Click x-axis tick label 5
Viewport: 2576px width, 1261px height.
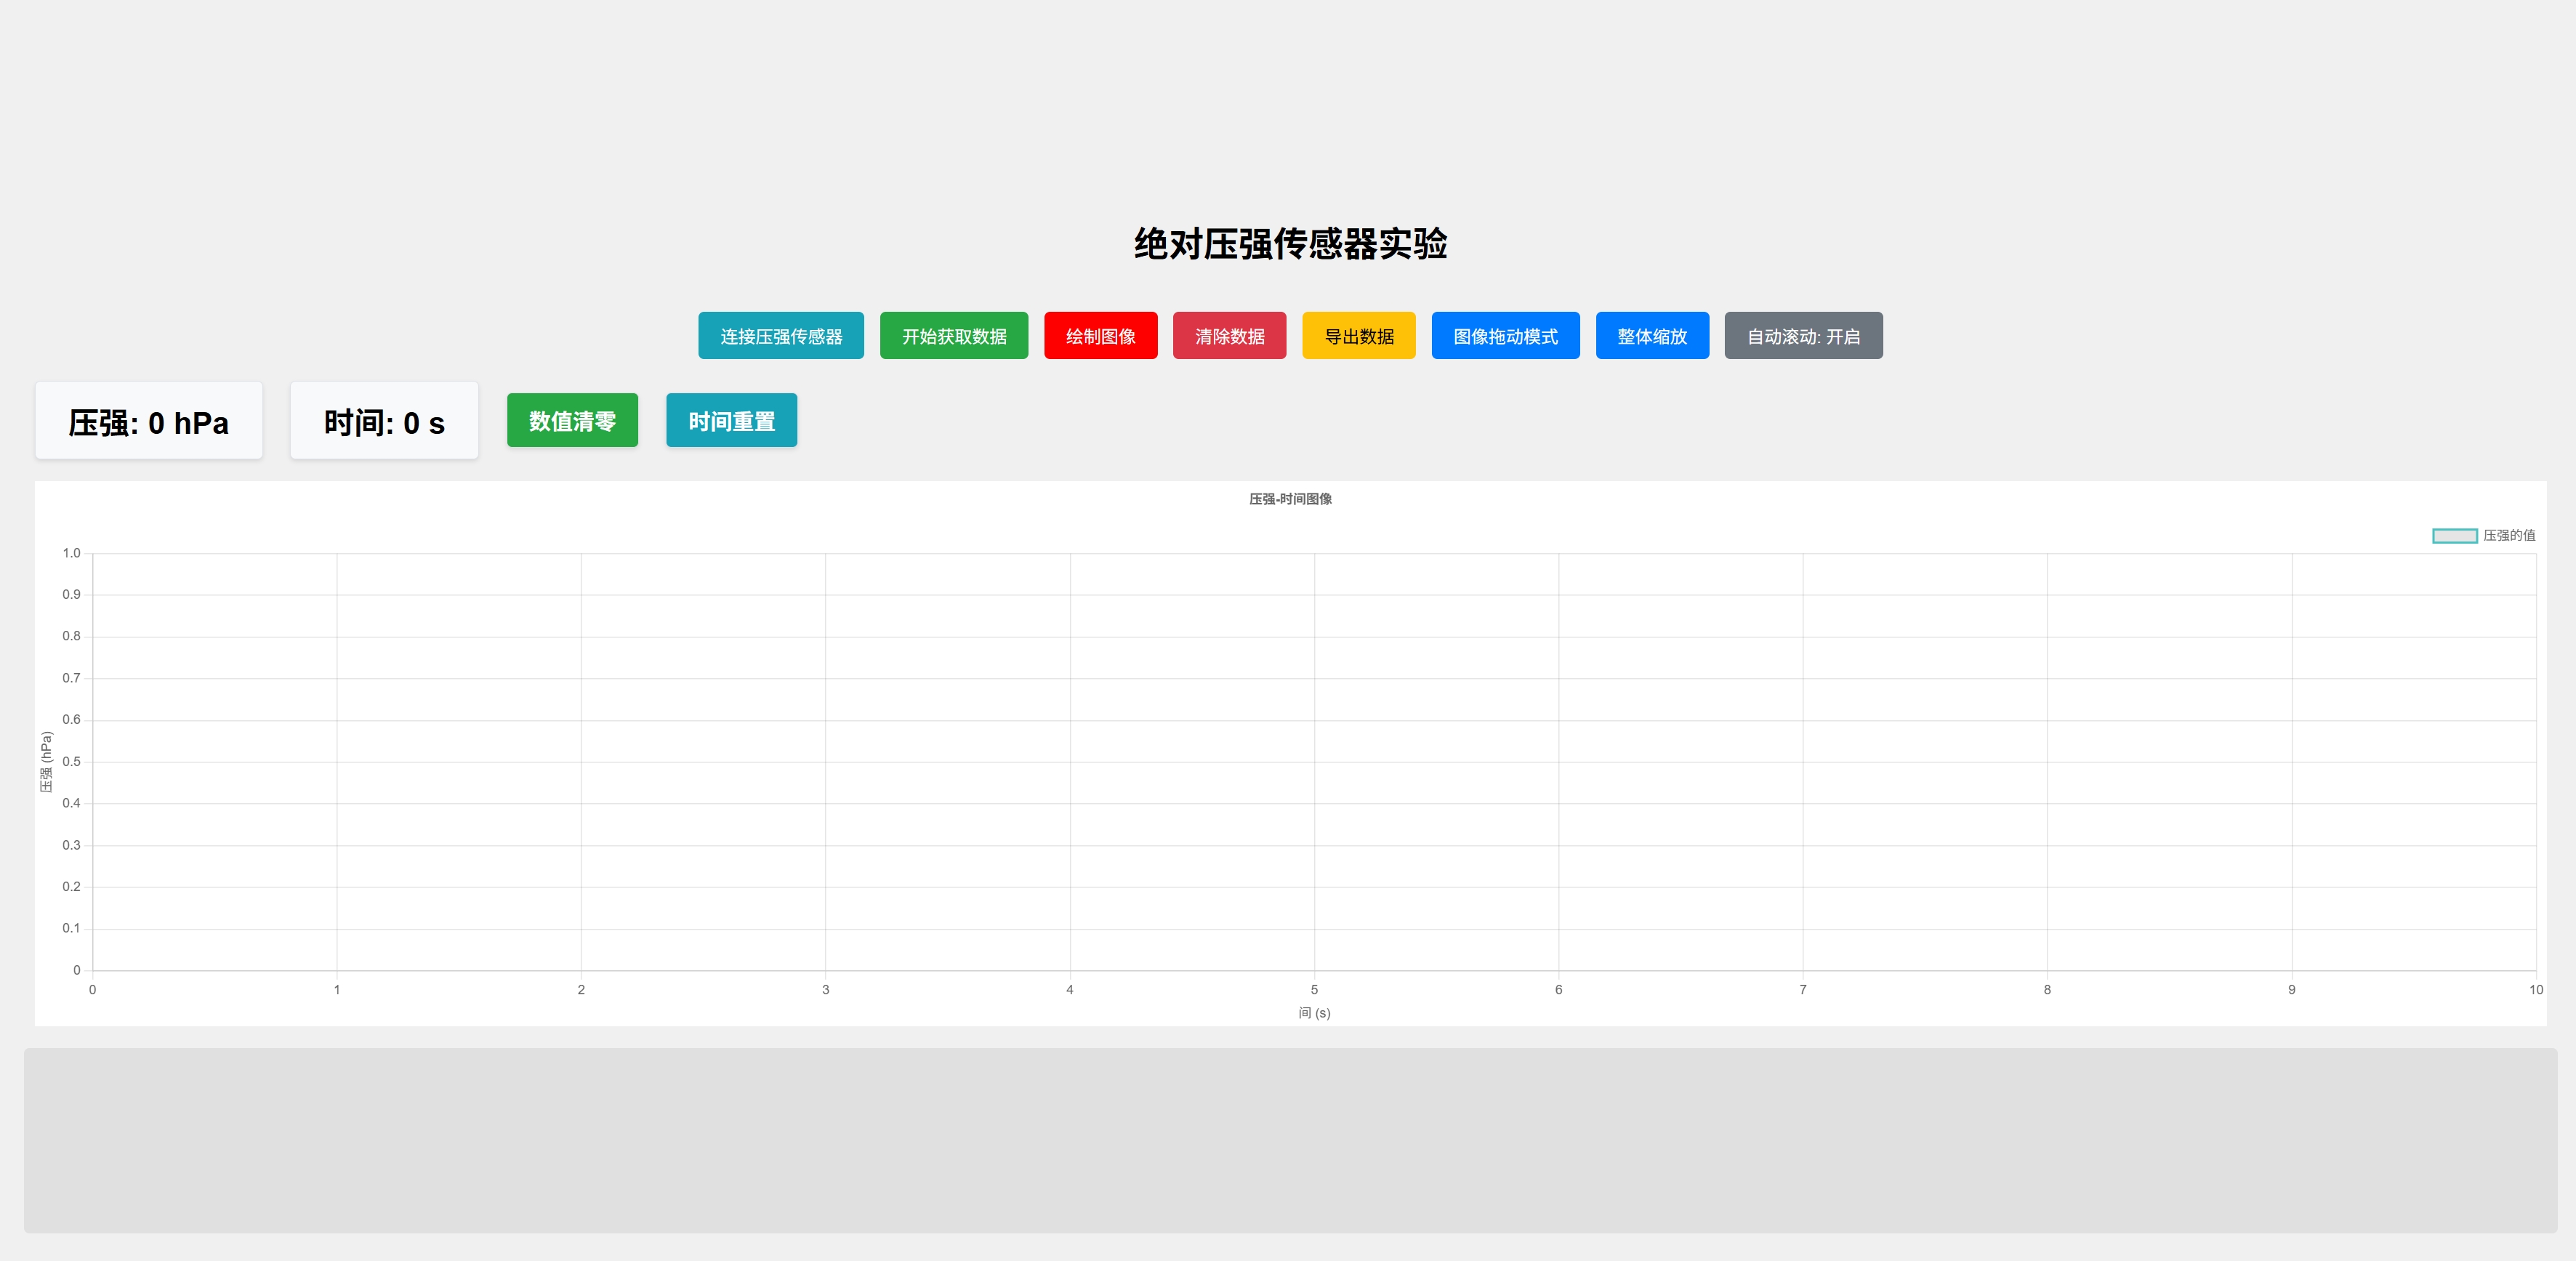[x=1314, y=990]
